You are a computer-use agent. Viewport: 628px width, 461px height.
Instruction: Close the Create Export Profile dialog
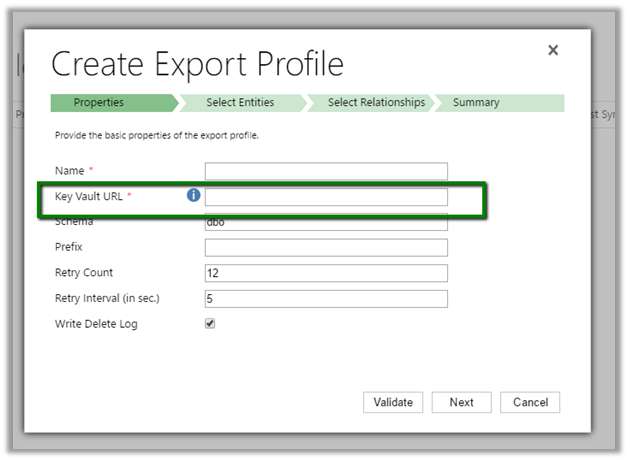553,50
